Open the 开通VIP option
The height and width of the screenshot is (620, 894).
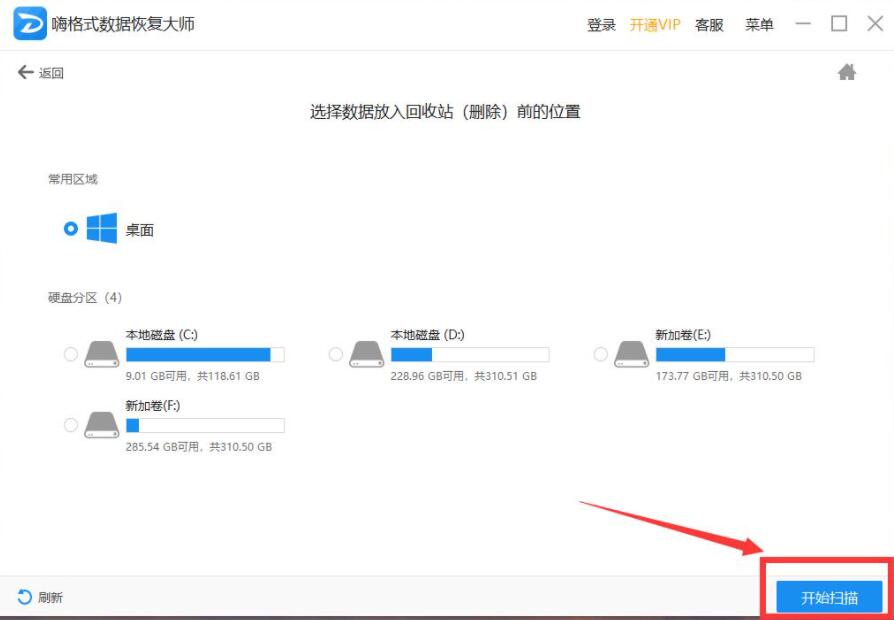point(655,25)
